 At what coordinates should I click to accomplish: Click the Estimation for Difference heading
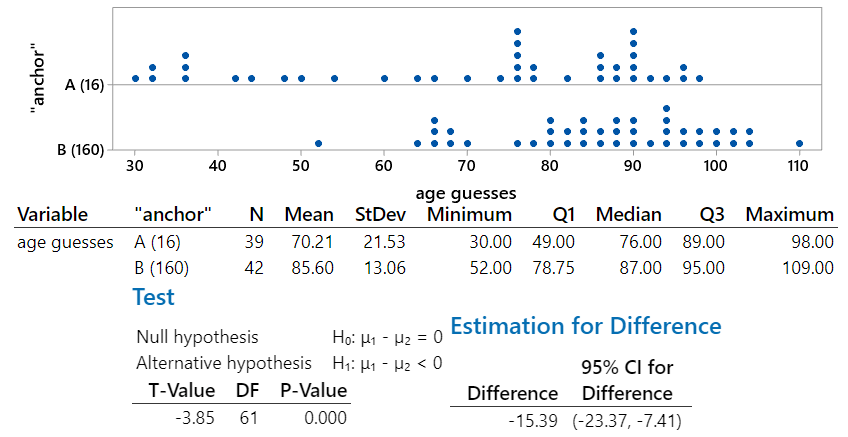click(586, 325)
